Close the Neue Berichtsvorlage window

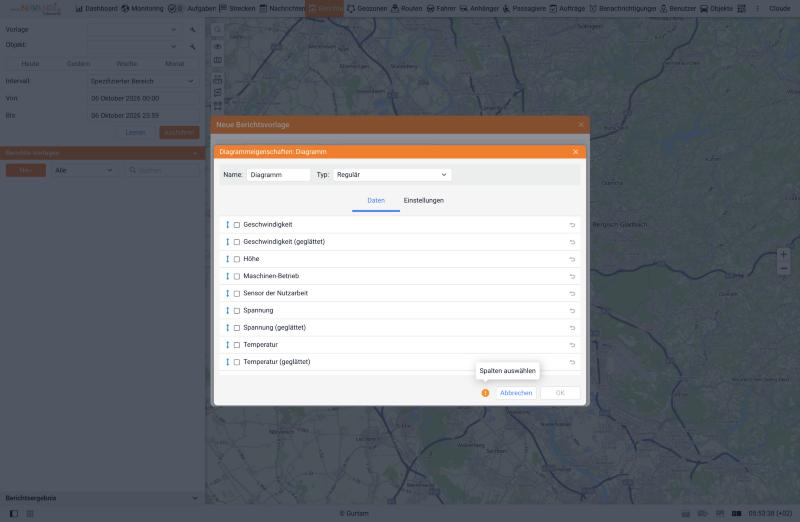coord(581,125)
